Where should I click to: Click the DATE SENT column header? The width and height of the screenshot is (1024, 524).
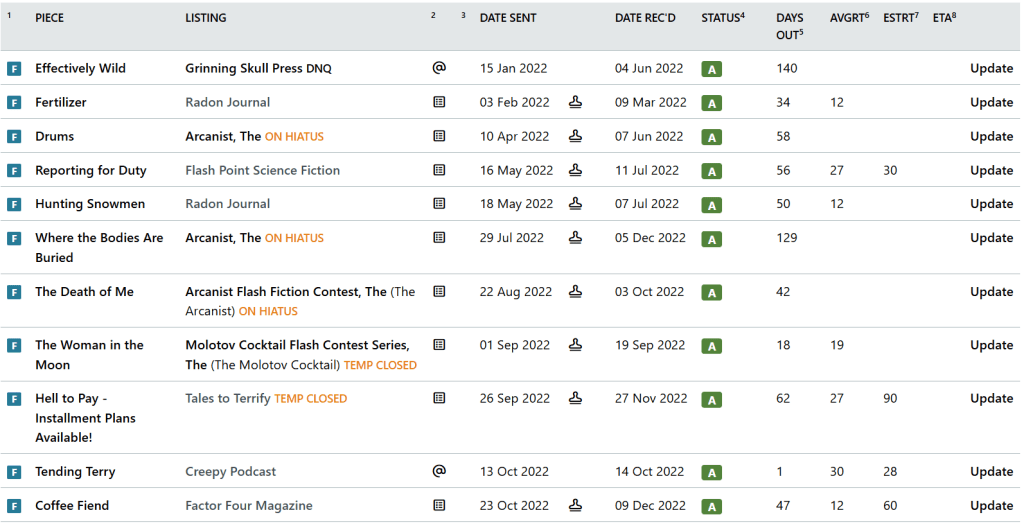(507, 18)
